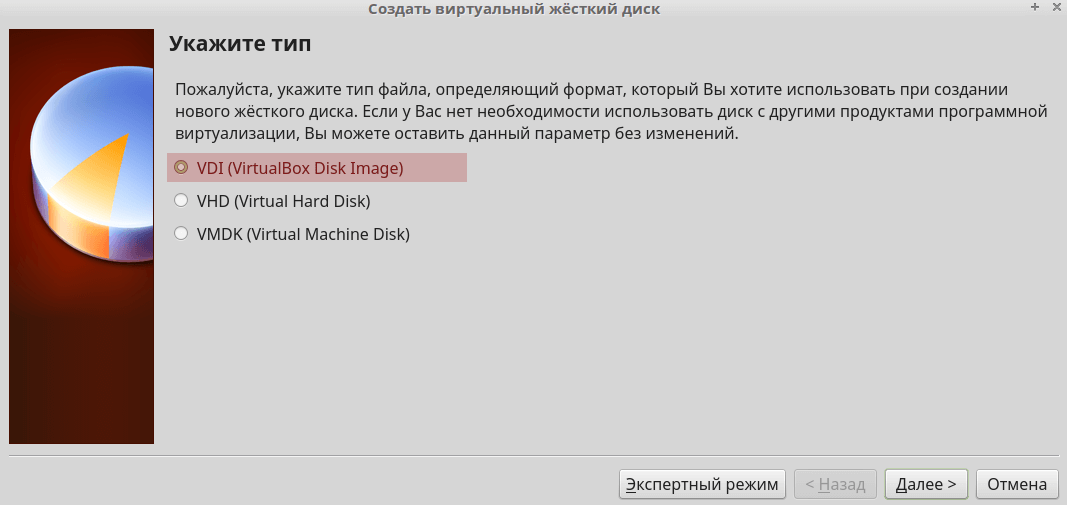This screenshot has width=1067, height=505.
Task: Cancel the wizard with Отмена
Action: (x=1016, y=484)
